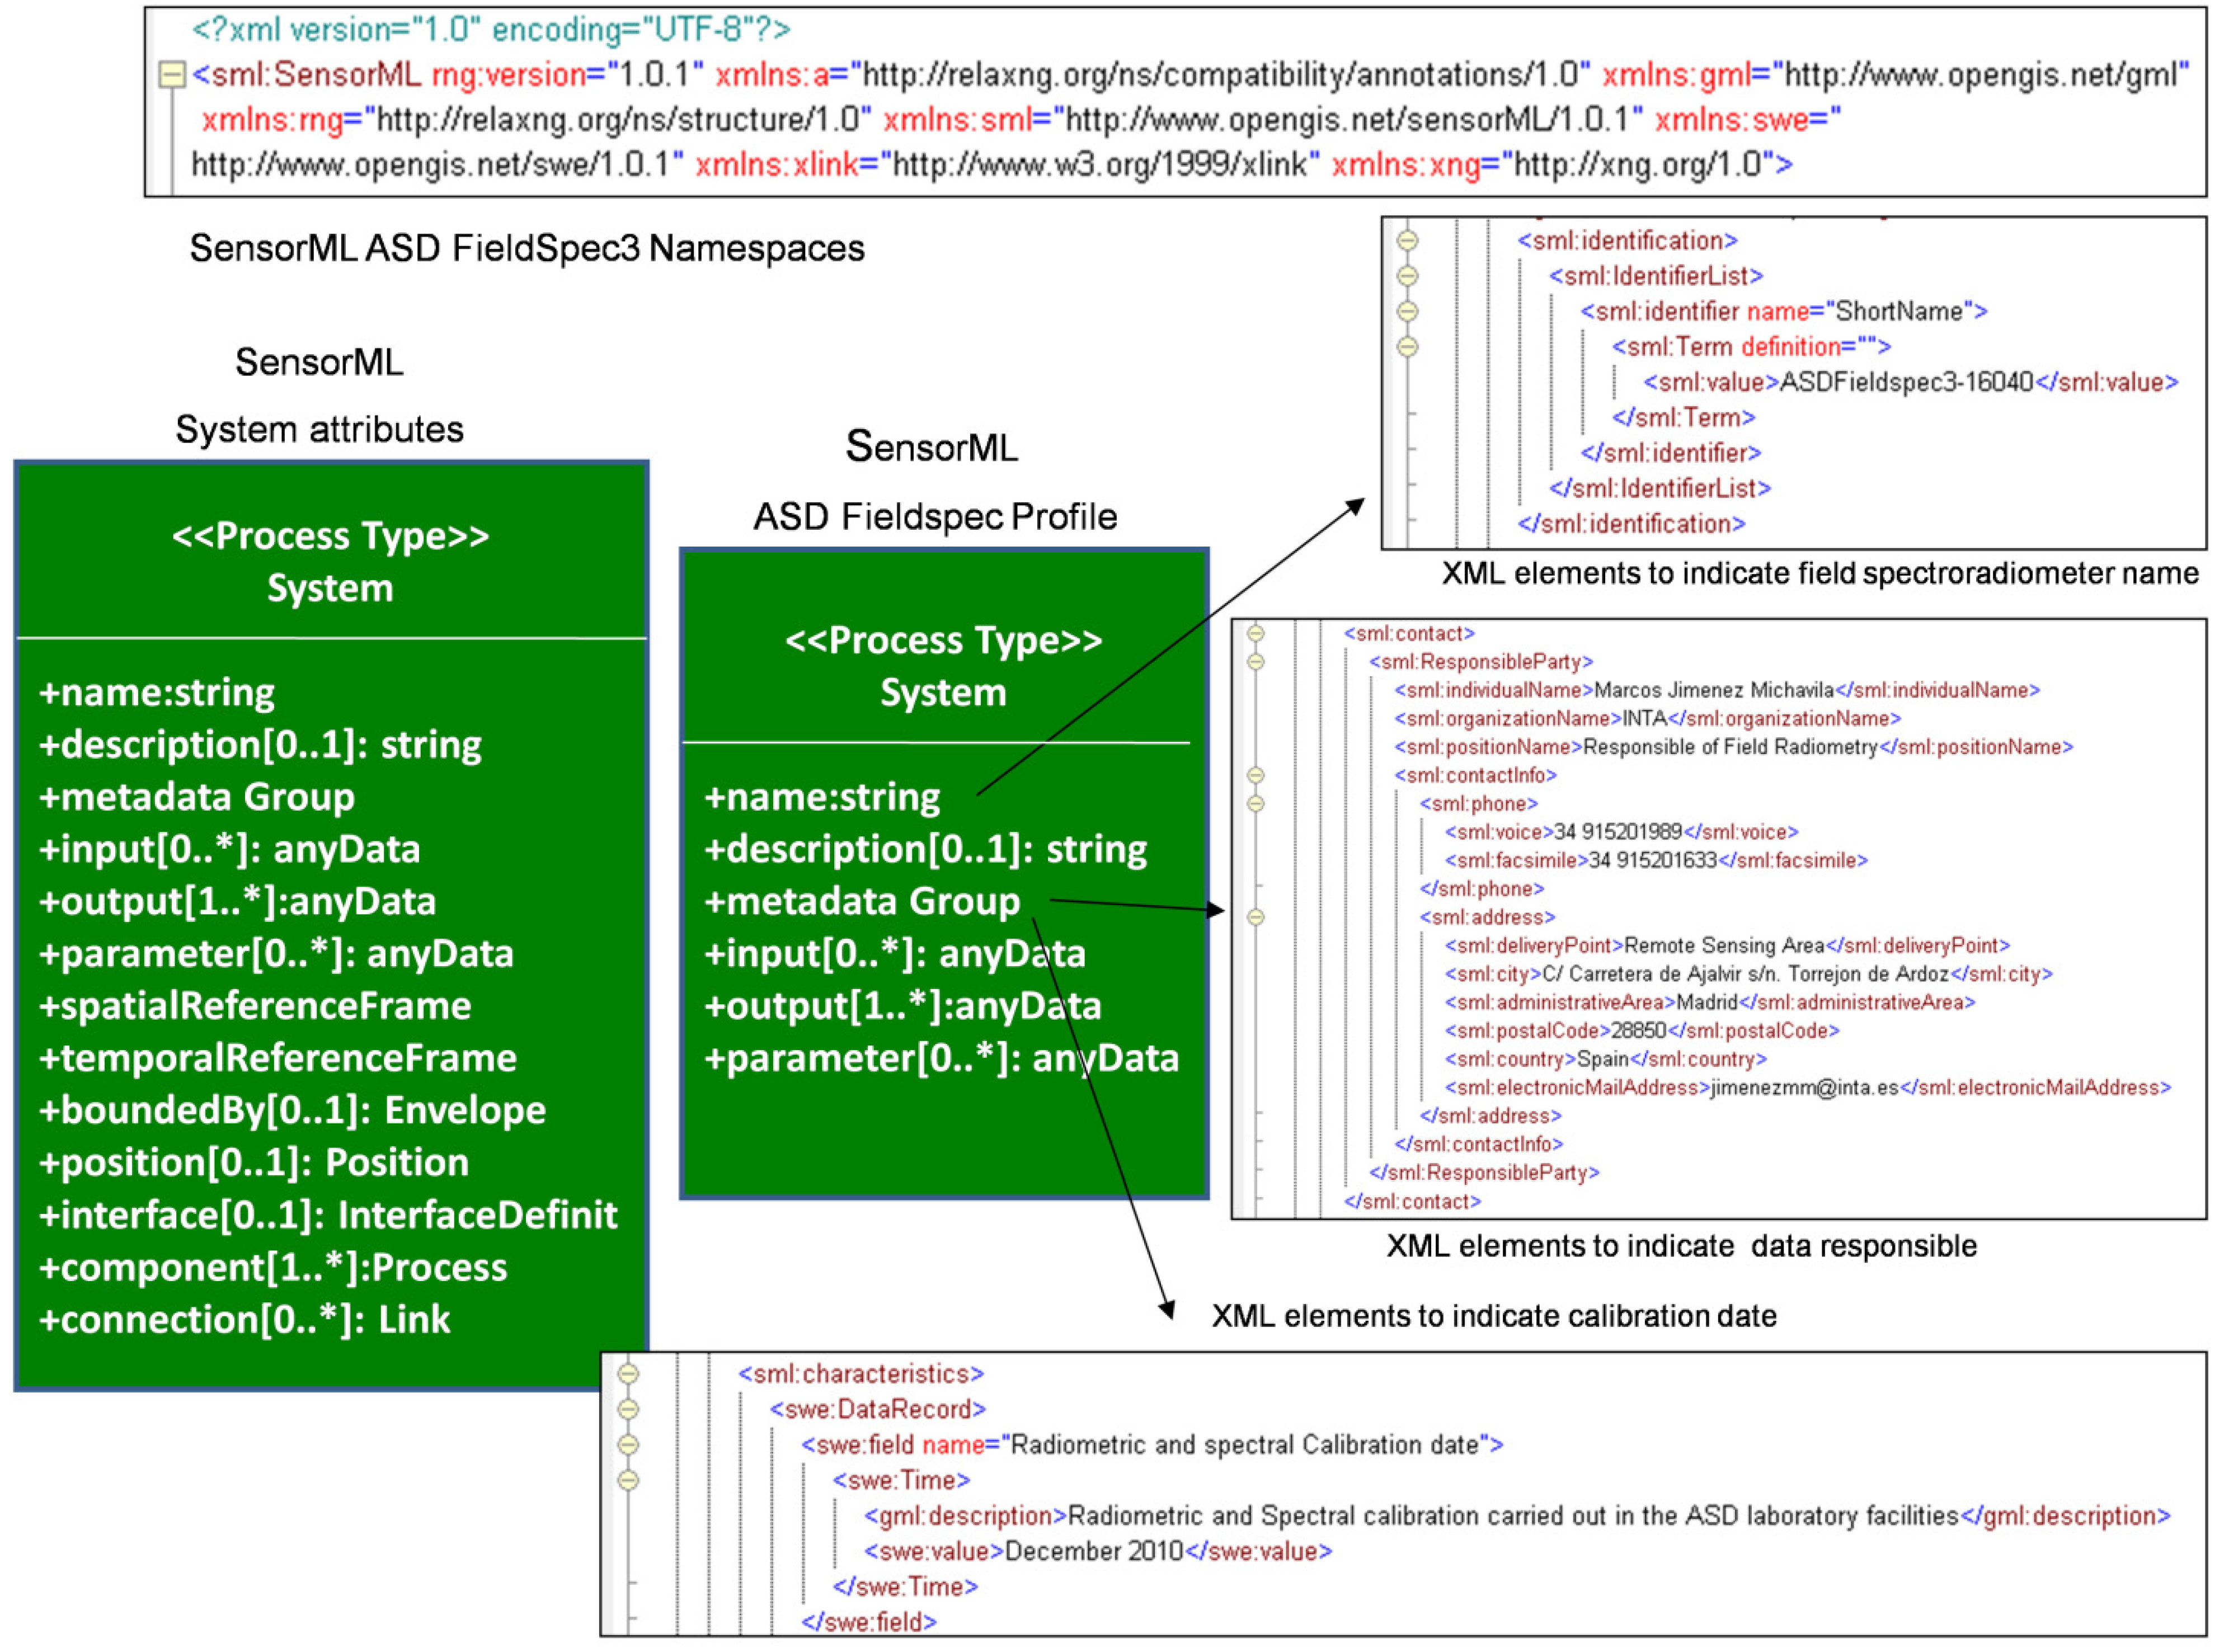
Task: Collapse the sml:ResponsibleParty element
Action: point(1256,662)
